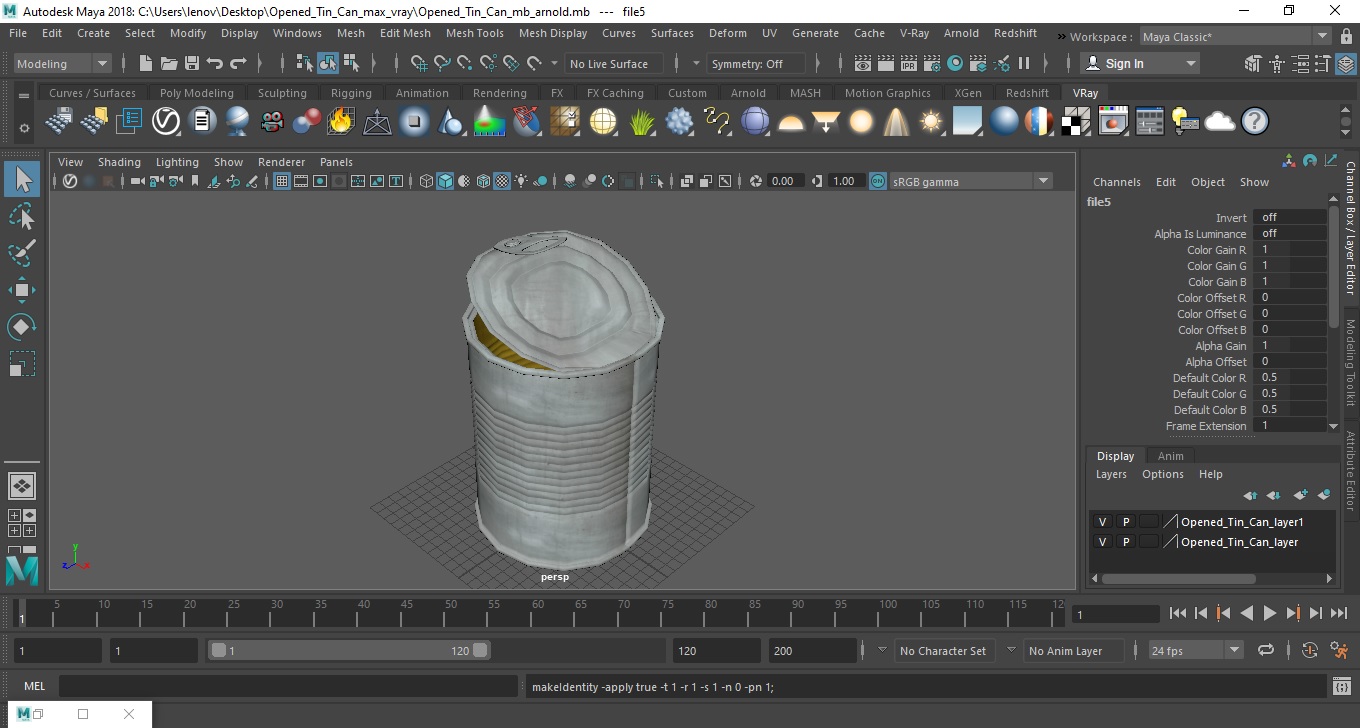Viewport: 1360px width, 728px height.
Task: Redo the last action
Action: tap(238, 63)
